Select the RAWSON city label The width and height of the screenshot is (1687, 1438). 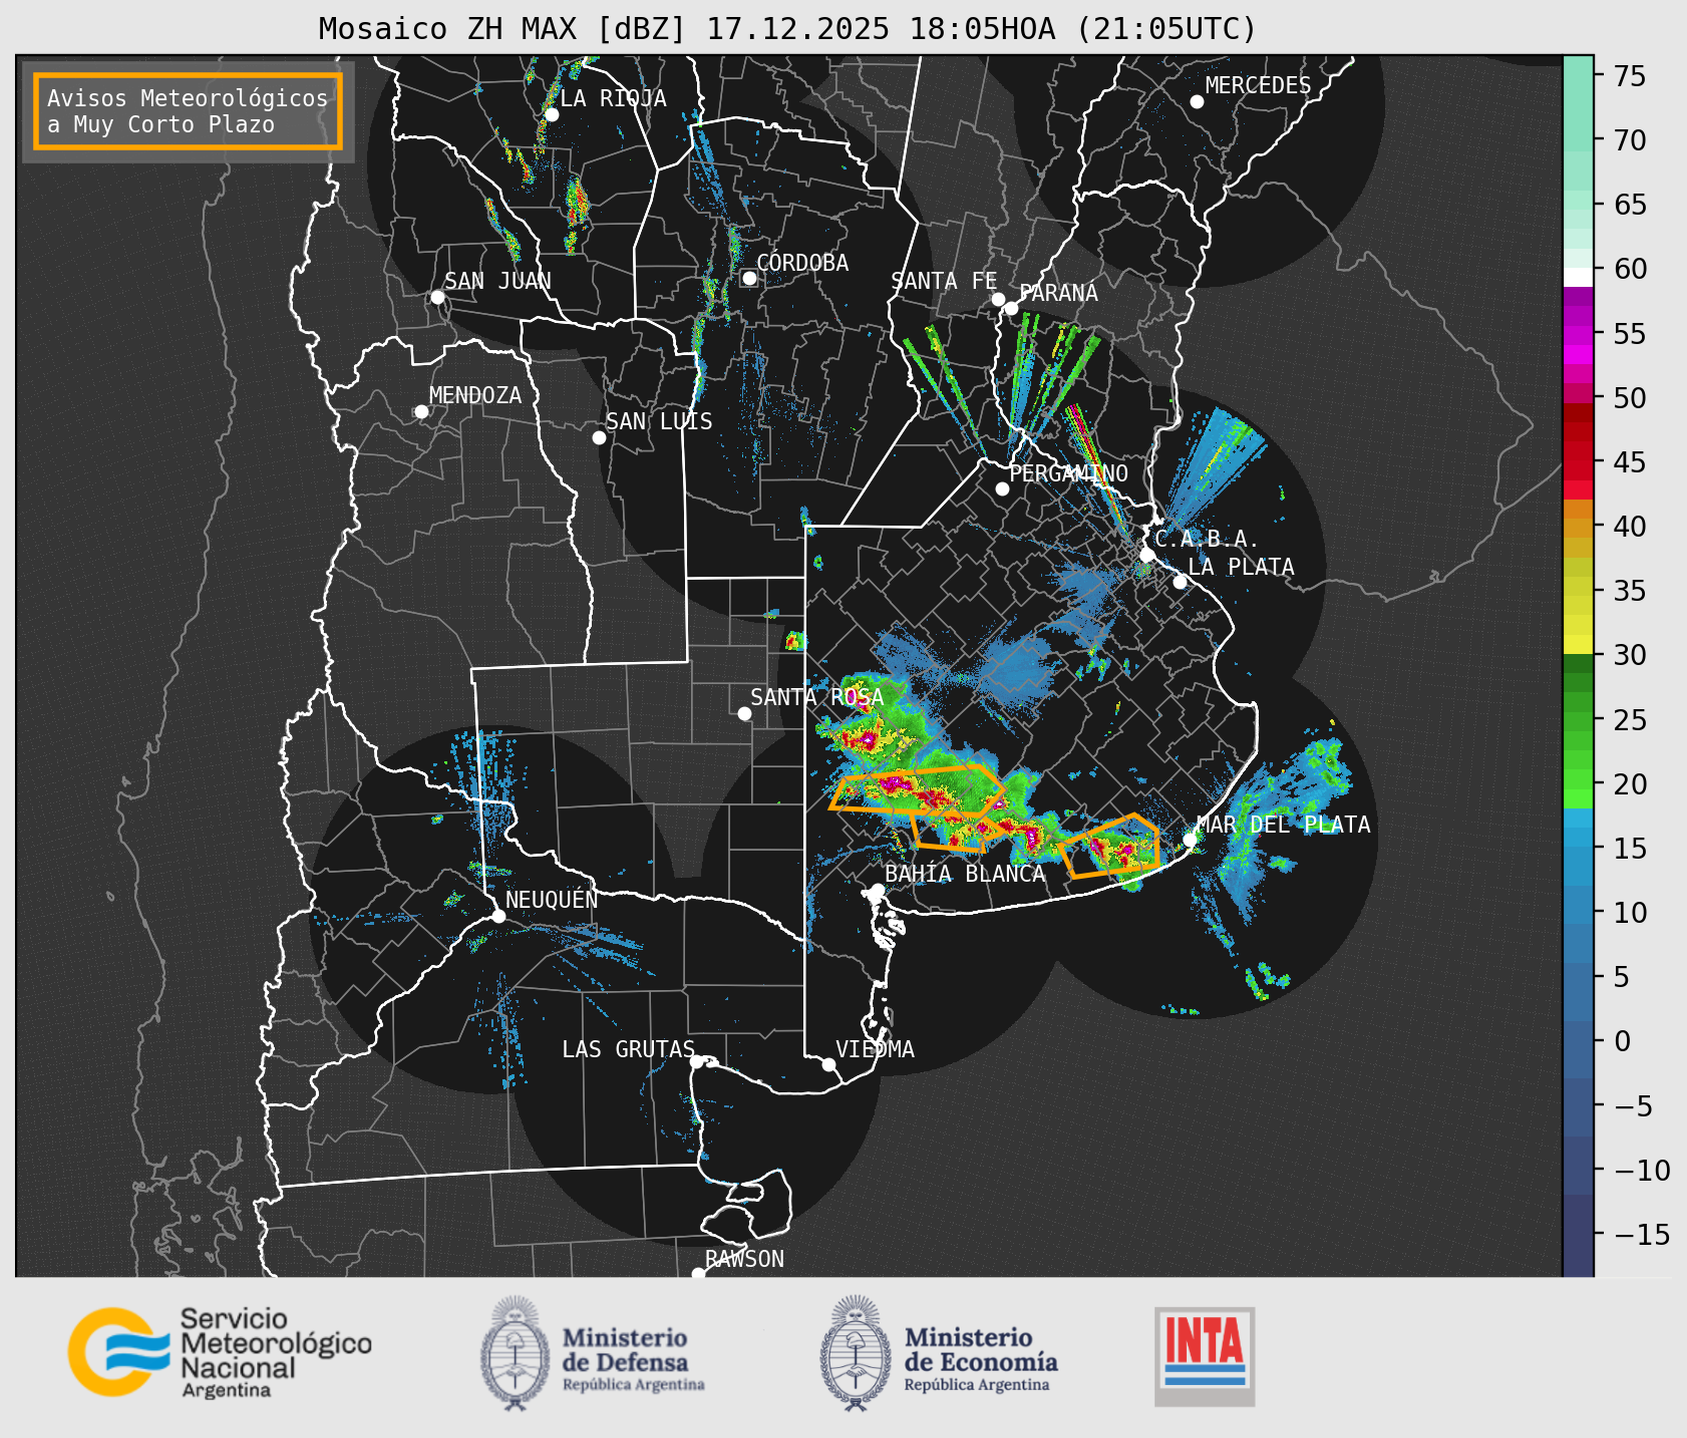[x=744, y=1259]
